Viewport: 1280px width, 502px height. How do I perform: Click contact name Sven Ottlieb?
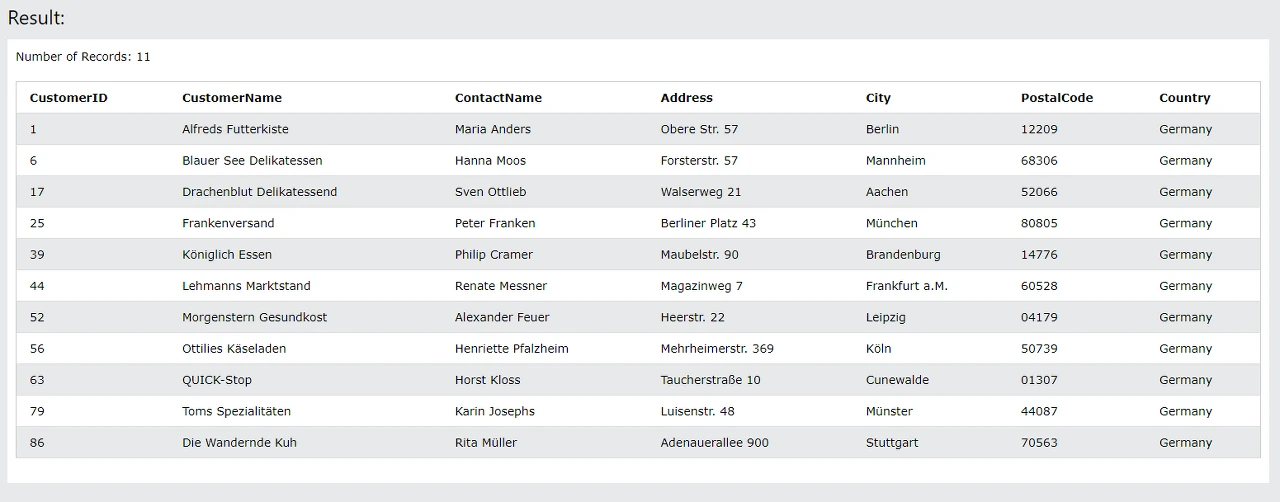click(x=490, y=192)
